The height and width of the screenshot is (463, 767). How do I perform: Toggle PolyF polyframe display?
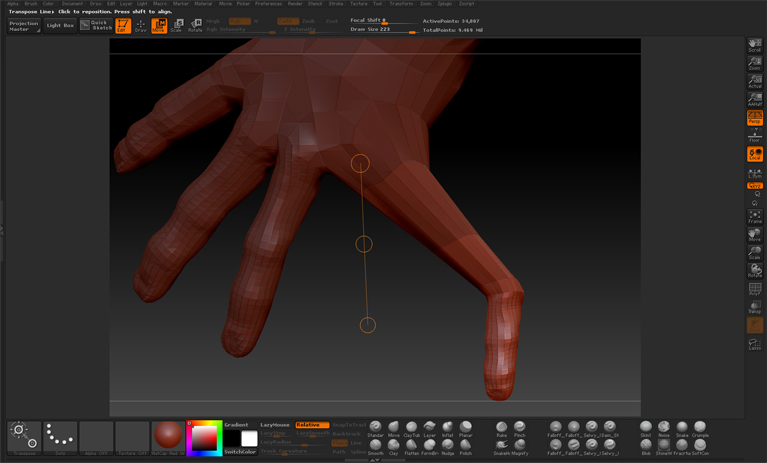[754, 288]
